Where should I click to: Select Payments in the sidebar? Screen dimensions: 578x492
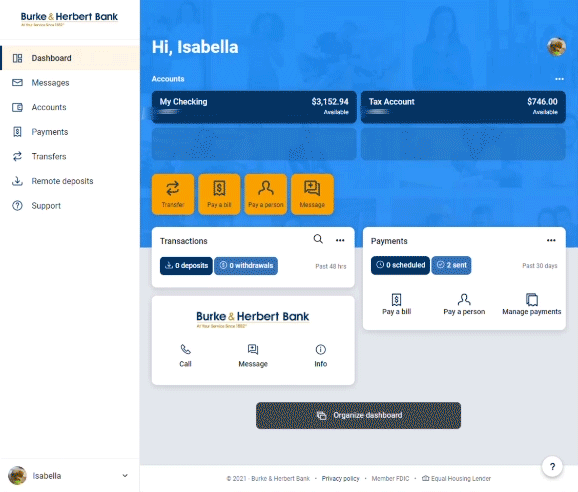[70, 132]
